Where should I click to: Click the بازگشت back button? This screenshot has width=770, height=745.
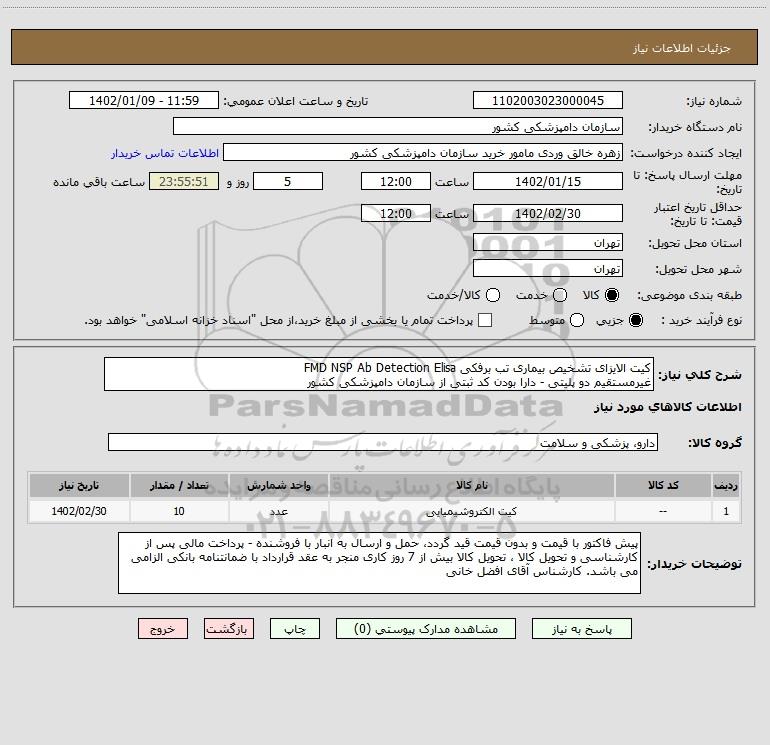[229, 629]
